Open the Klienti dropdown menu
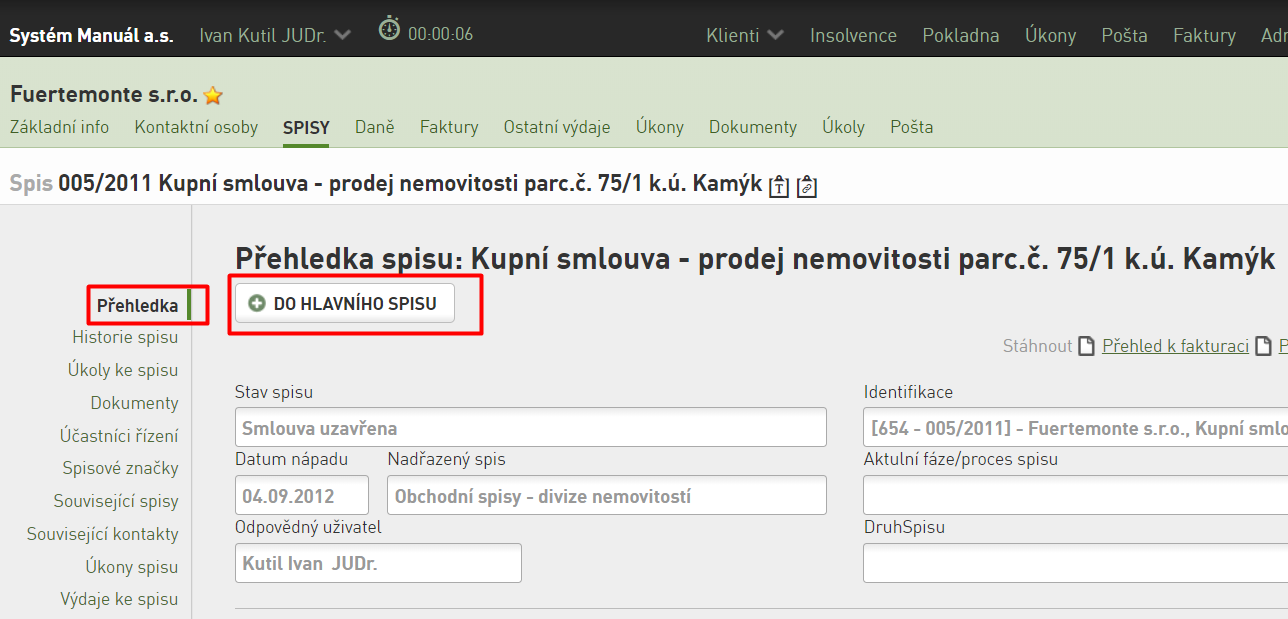1288x619 pixels. pyautogui.click(x=745, y=35)
